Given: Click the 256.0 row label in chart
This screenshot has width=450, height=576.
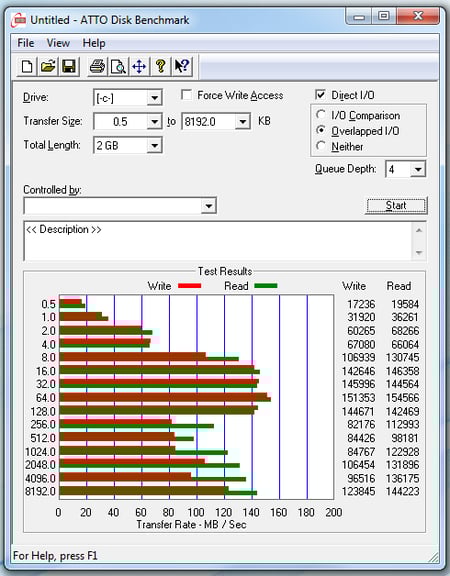Looking at the screenshot, I should point(43,425).
